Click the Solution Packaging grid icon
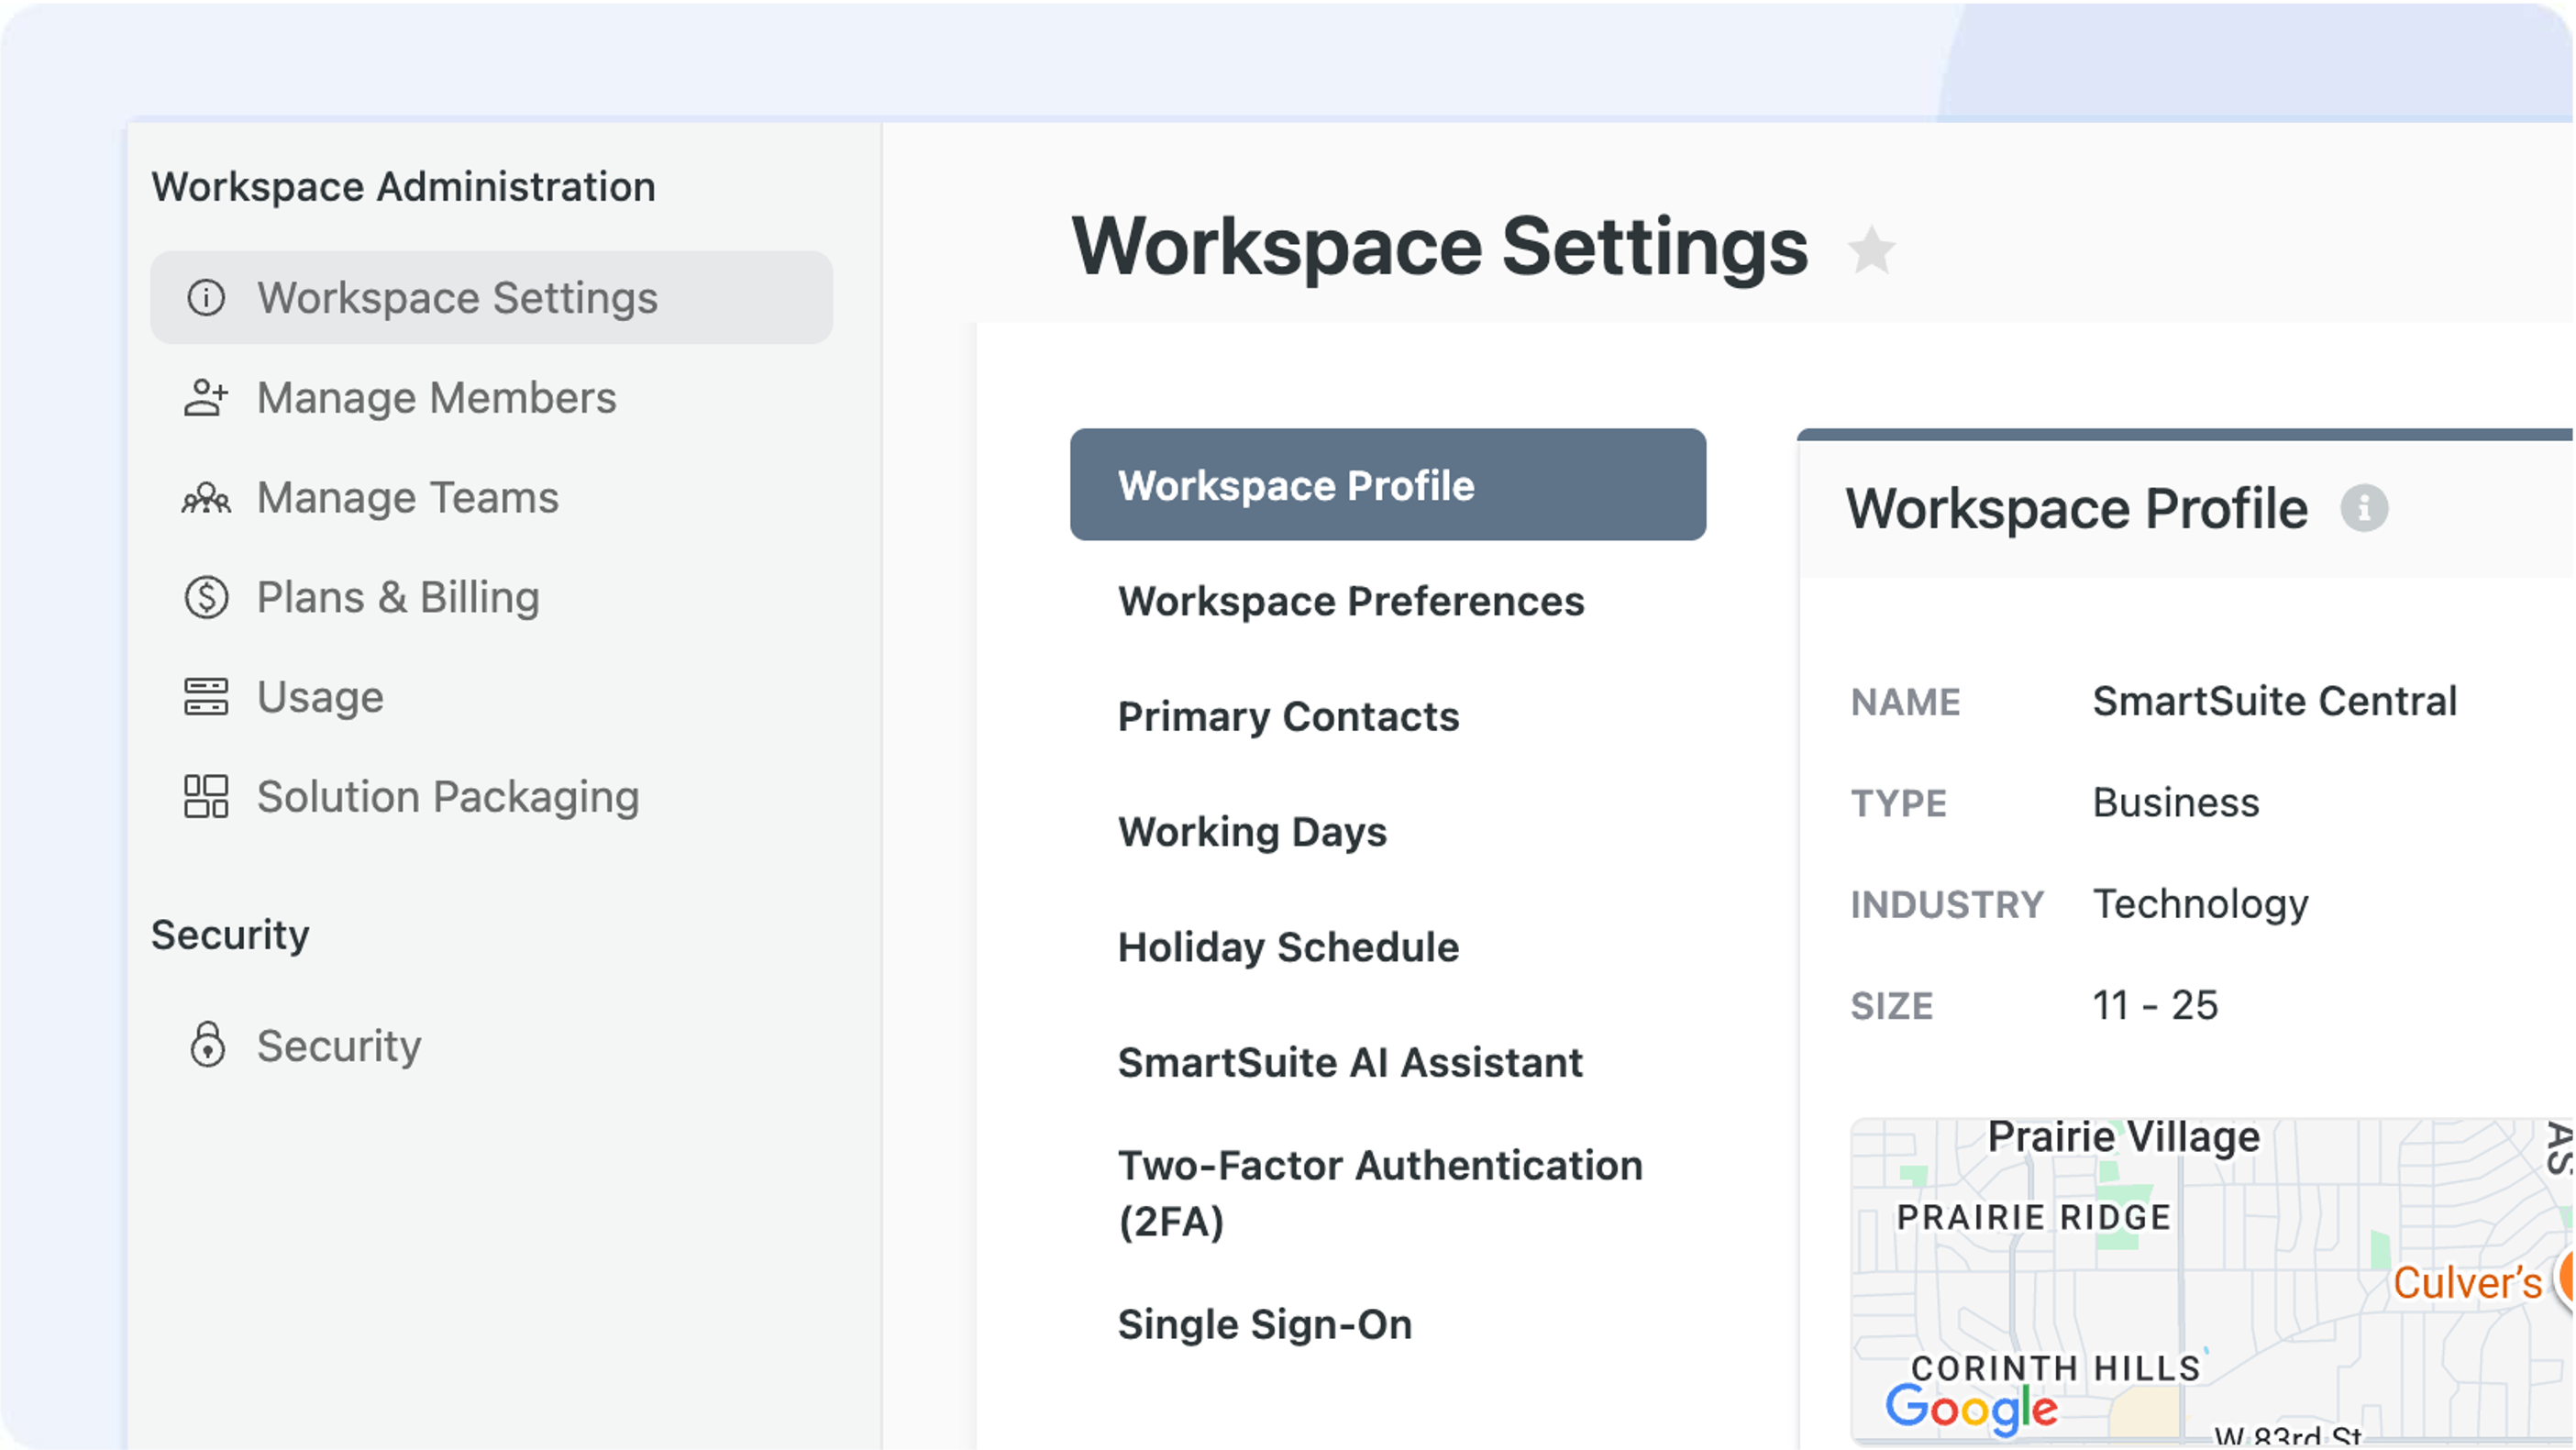The width and height of the screenshot is (2576, 1450). point(206,797)
